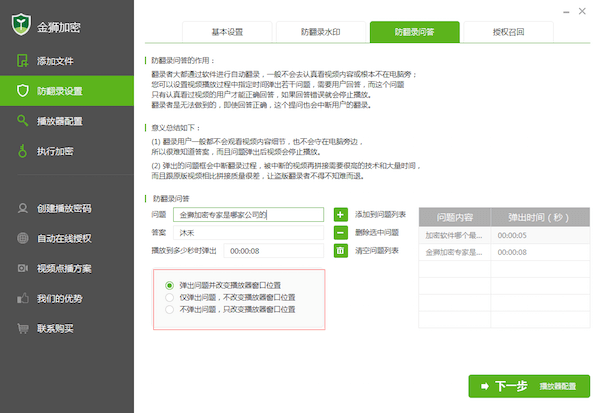Viewport: 600px width, 413px height.
Task: Open 视频点播方案 in the sidebar
Action: point(67,268)
